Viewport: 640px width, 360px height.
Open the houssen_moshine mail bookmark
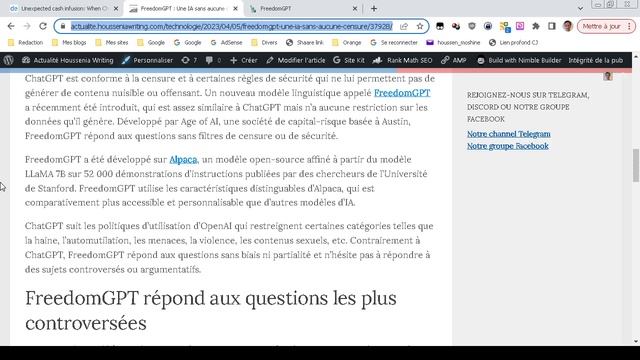(x=453, y=42)
